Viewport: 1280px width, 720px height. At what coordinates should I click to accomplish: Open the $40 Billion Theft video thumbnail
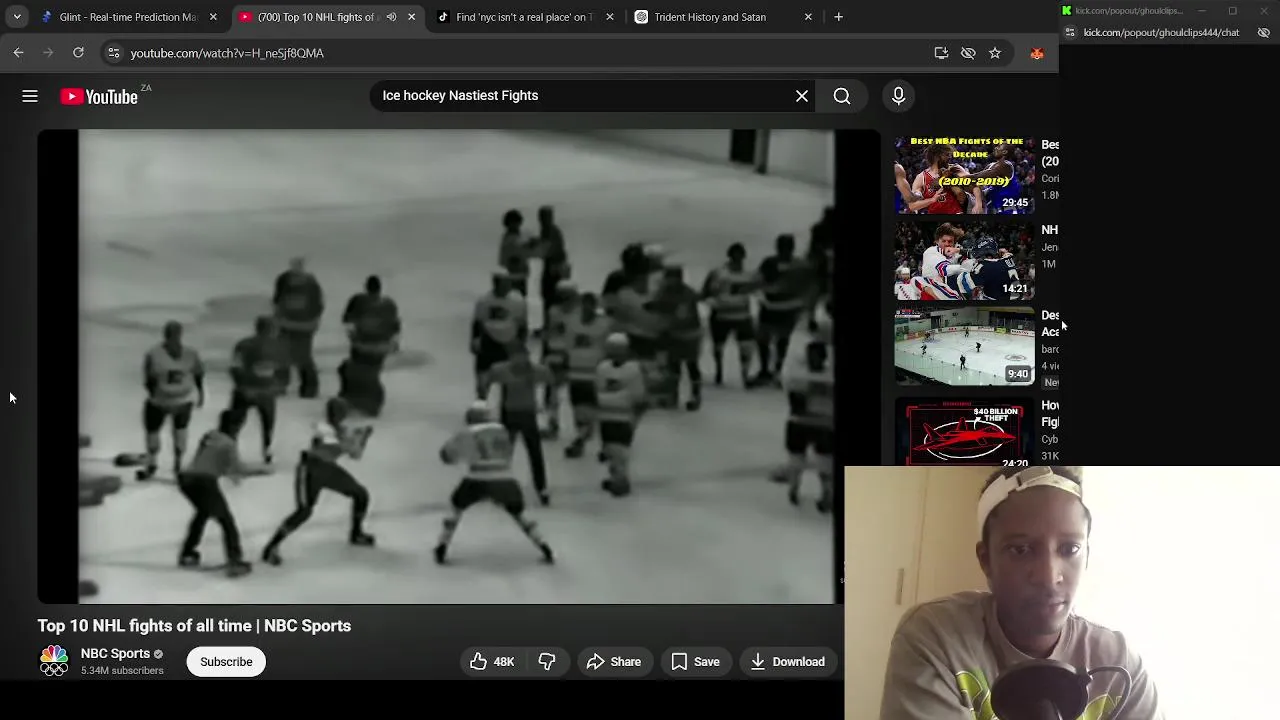964,432
